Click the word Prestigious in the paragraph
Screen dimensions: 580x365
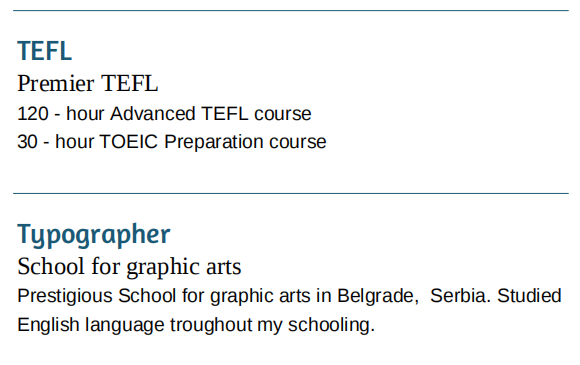[65, 296]
